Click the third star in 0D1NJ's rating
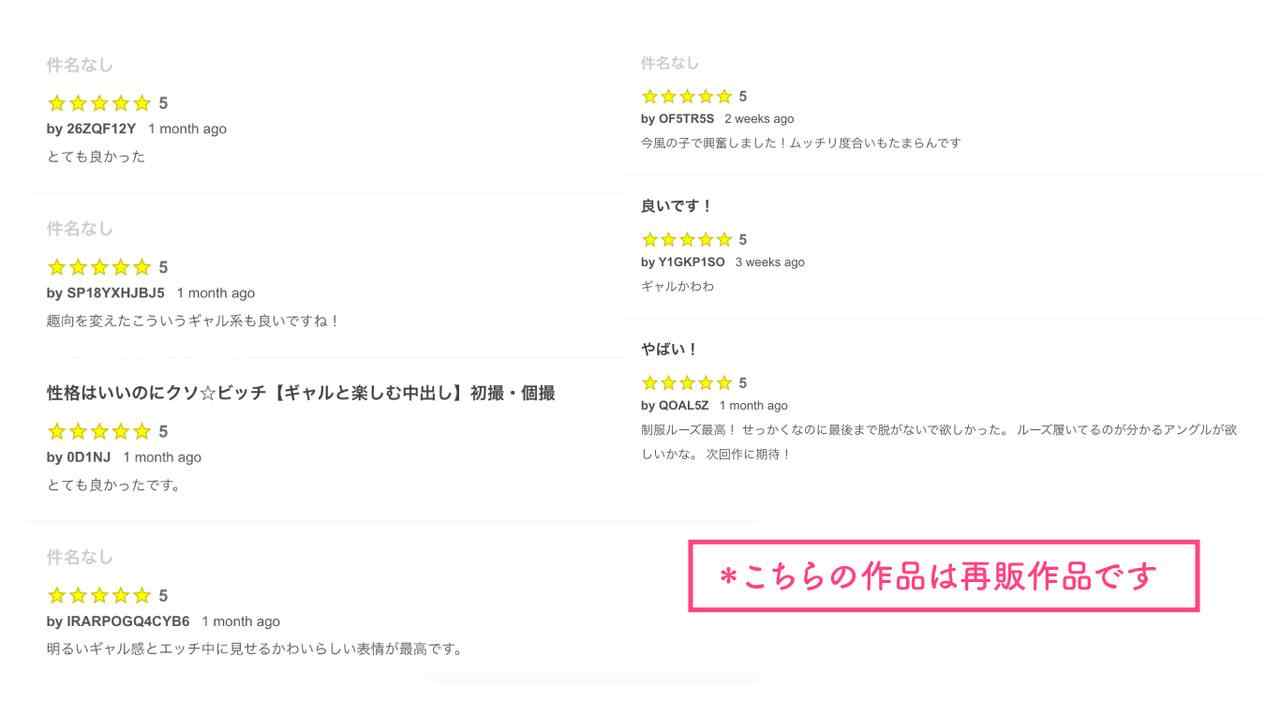The height and width of the screenshot is (719, 1280). click(x=99, y=431)
